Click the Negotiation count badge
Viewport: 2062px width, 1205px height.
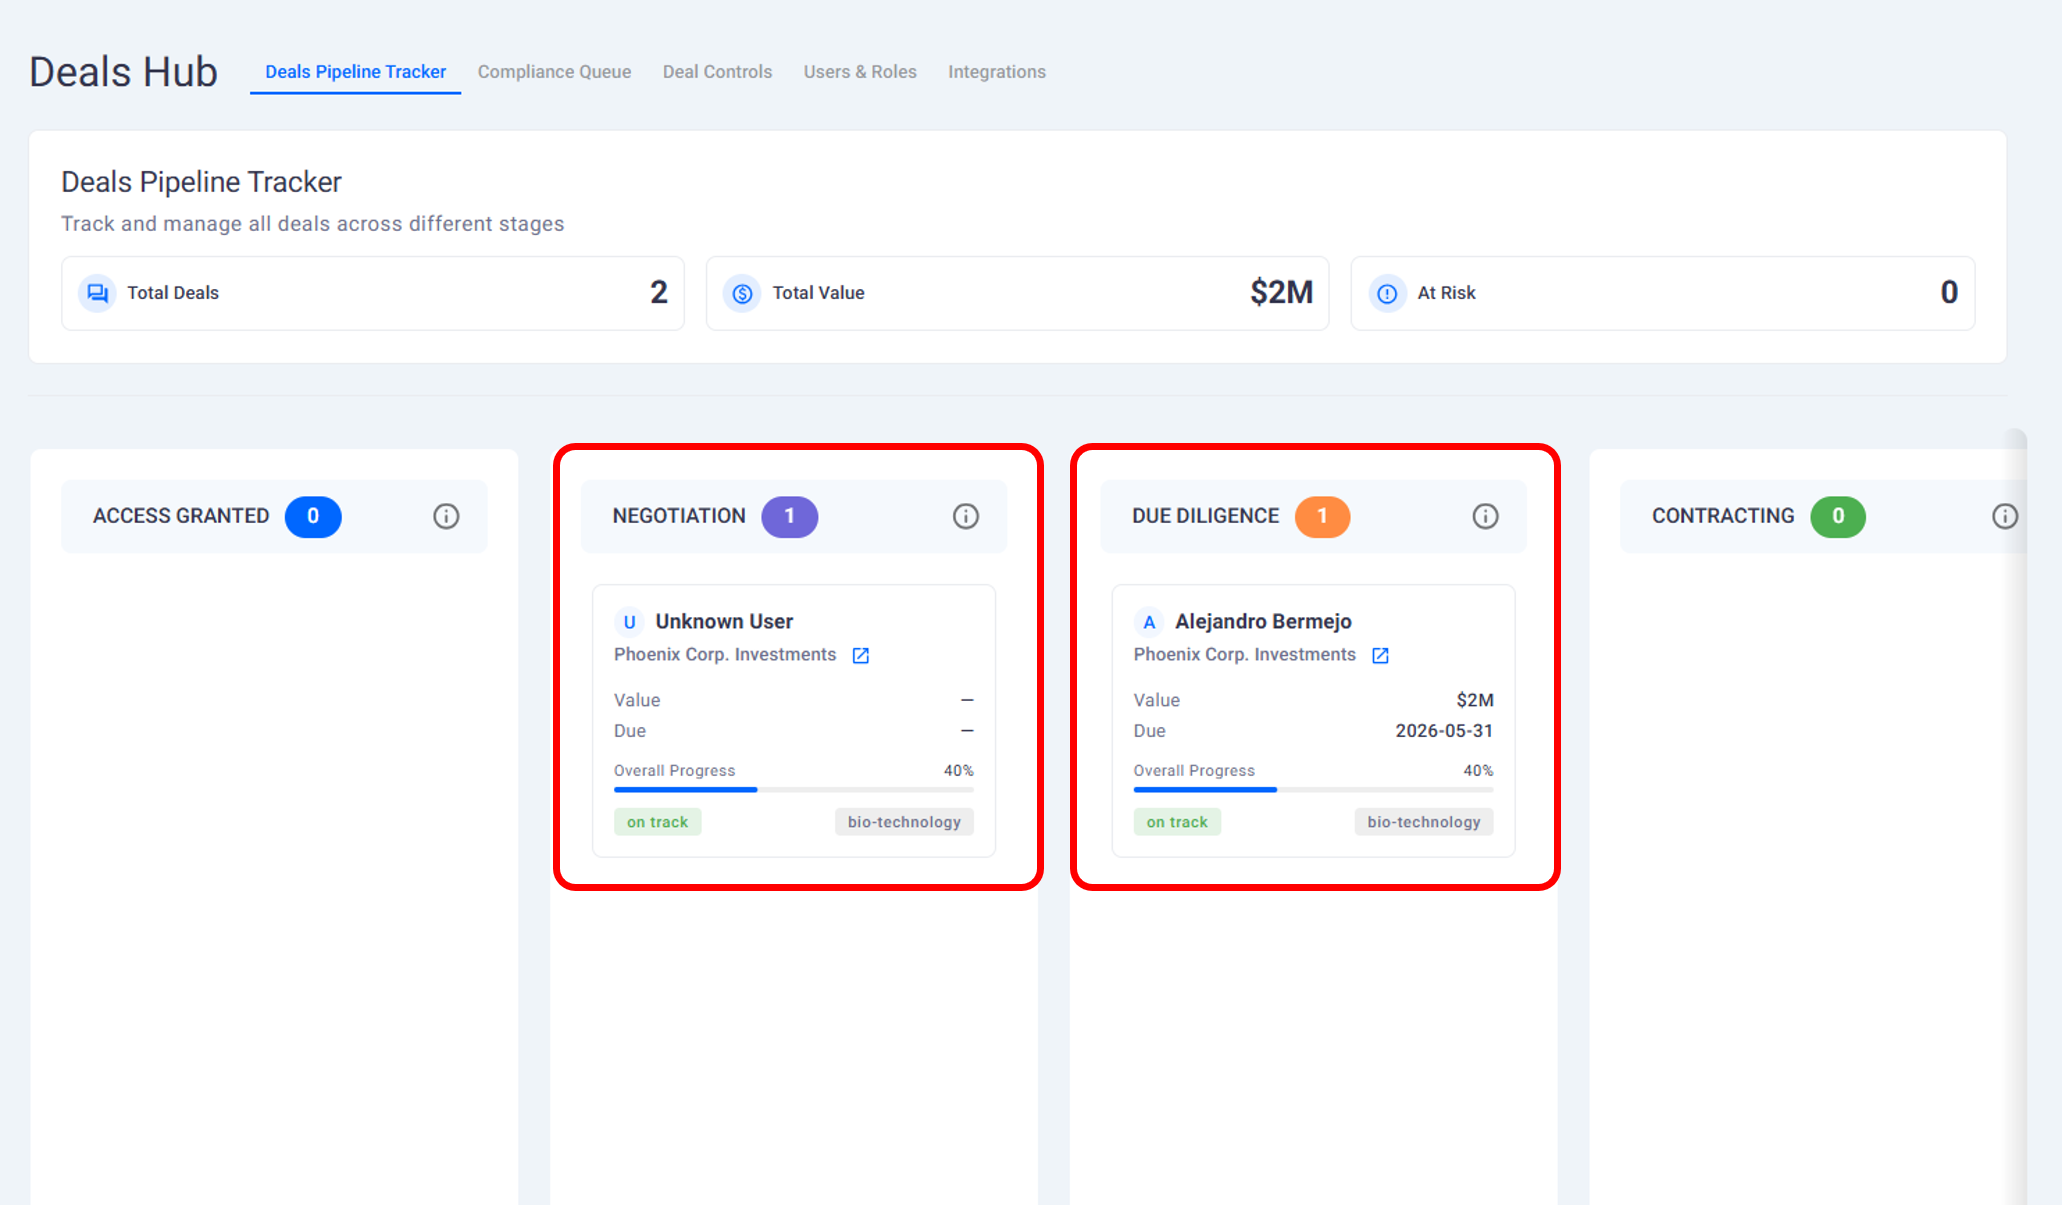coord(789,516)
